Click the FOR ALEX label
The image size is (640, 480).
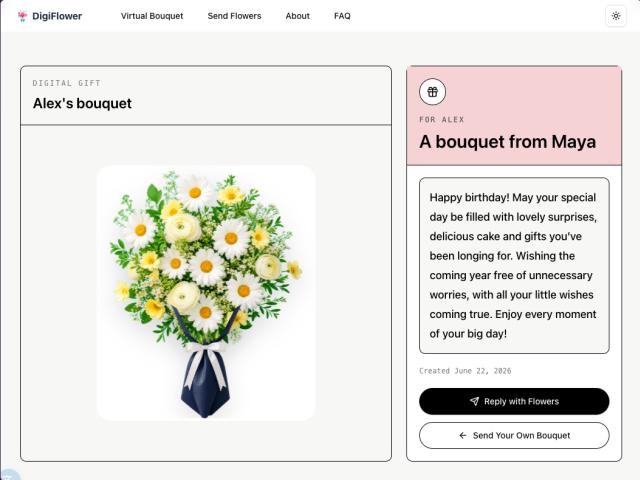442,120
